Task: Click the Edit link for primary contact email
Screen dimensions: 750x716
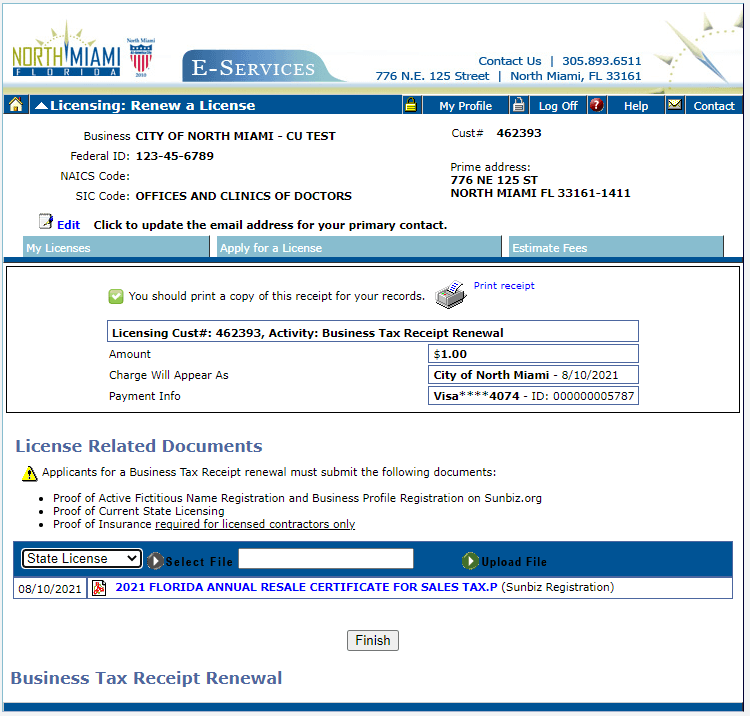Action: pos(68,225)
